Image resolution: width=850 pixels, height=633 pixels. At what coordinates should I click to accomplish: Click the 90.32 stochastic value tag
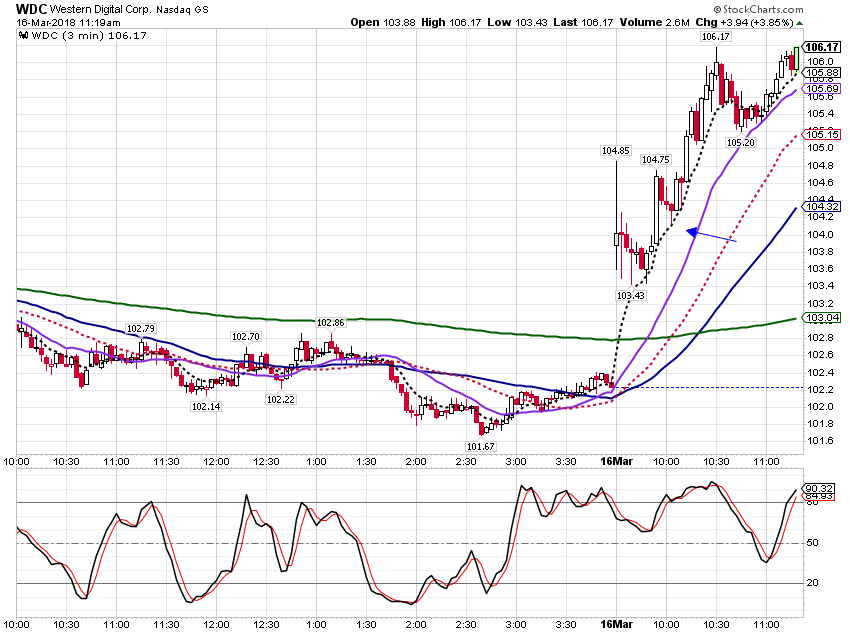(819, 488)
